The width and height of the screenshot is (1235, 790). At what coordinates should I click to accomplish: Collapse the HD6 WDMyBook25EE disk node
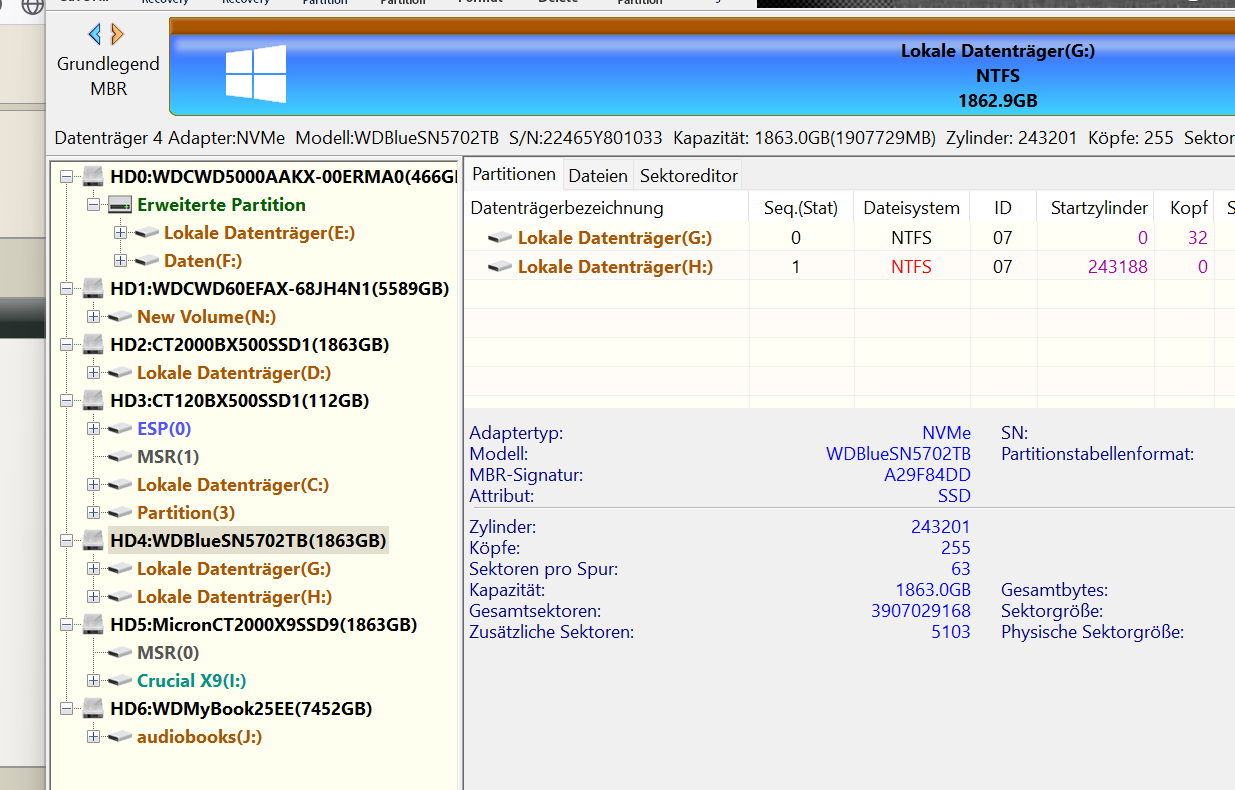[67, 709]
